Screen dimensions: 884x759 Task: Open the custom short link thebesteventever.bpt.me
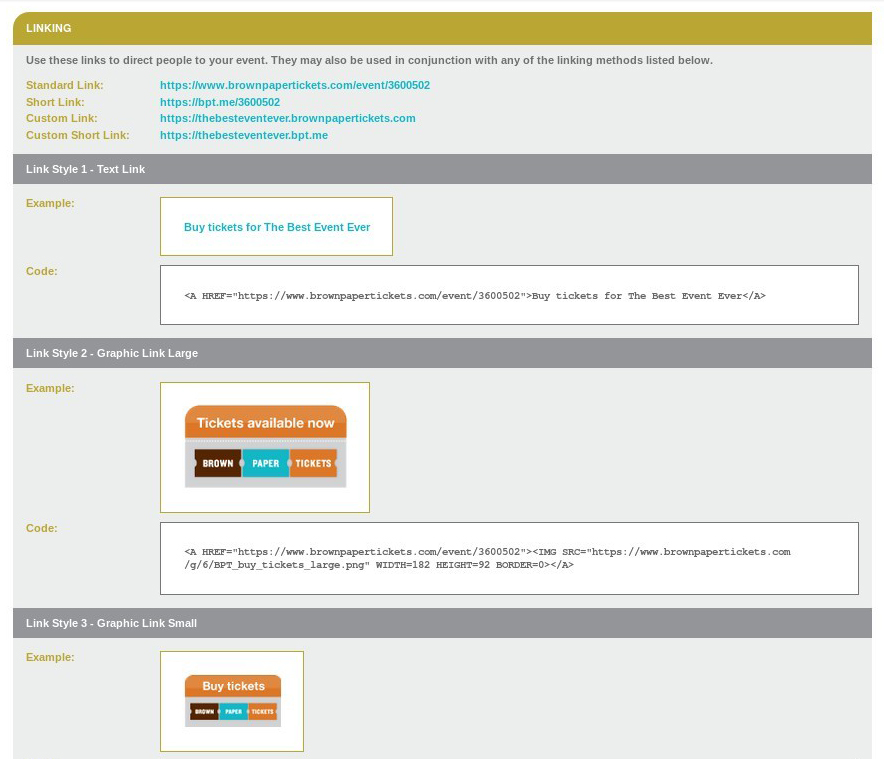coord(244,135)
